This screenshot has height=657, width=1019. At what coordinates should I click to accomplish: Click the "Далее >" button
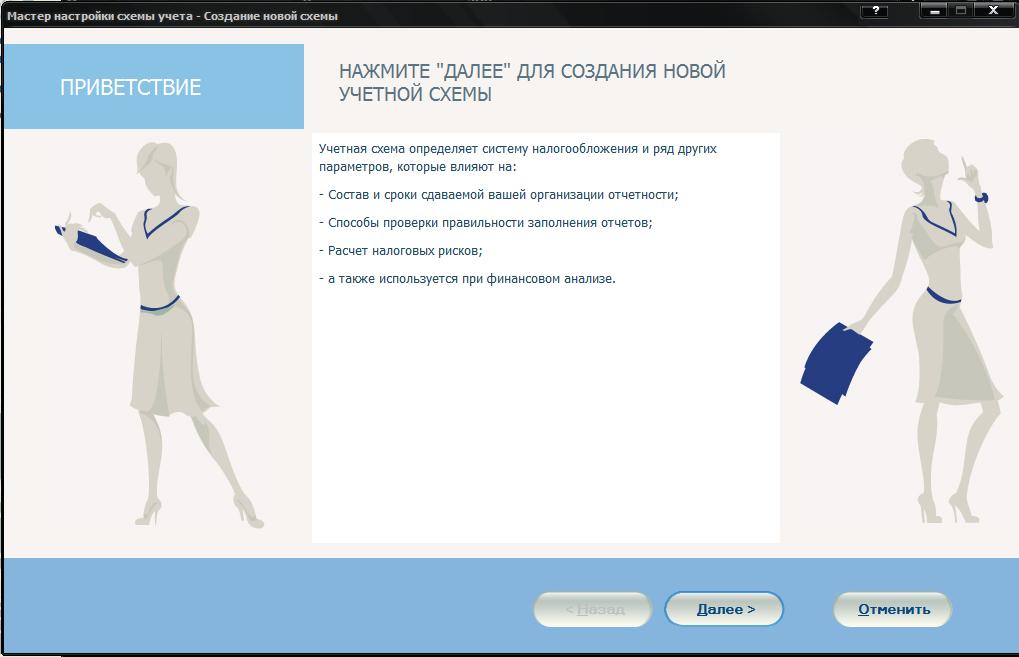coord(724,610)
